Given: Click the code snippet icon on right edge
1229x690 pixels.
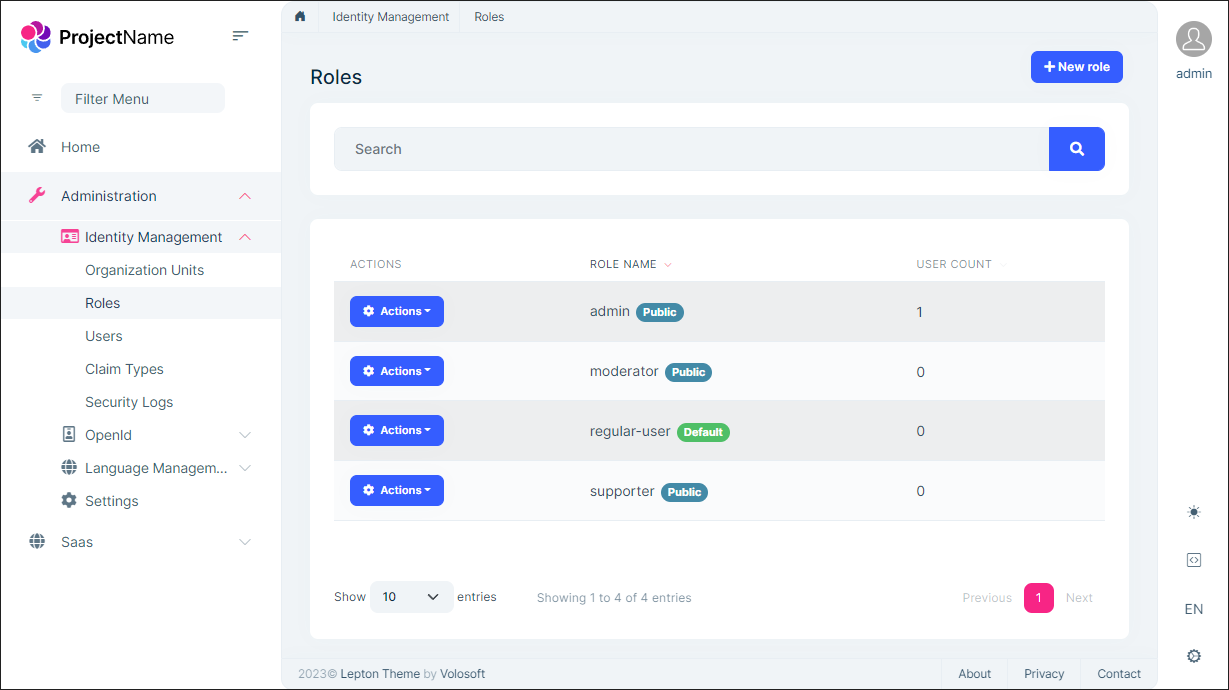Looking at the screenshot, I should 1194,560.
